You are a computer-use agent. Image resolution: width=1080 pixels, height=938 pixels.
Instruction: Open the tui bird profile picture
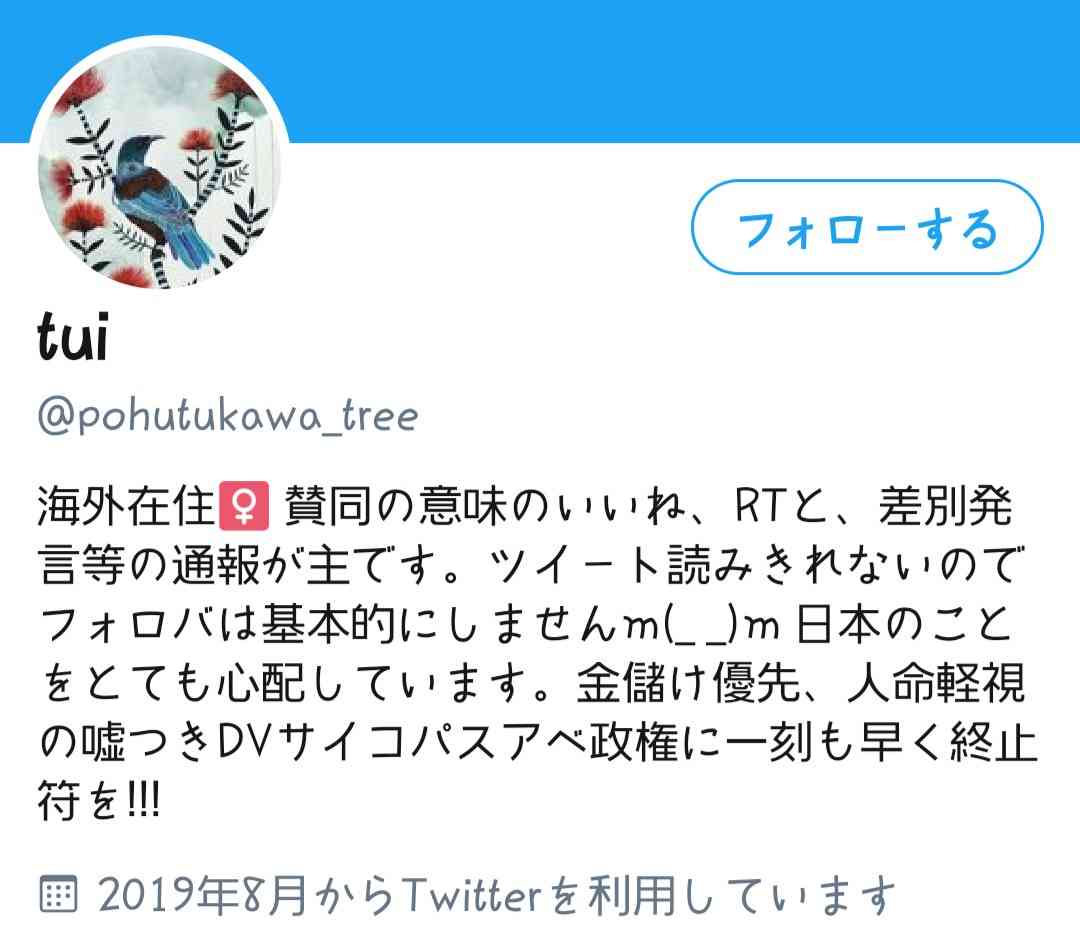point(159,165)
